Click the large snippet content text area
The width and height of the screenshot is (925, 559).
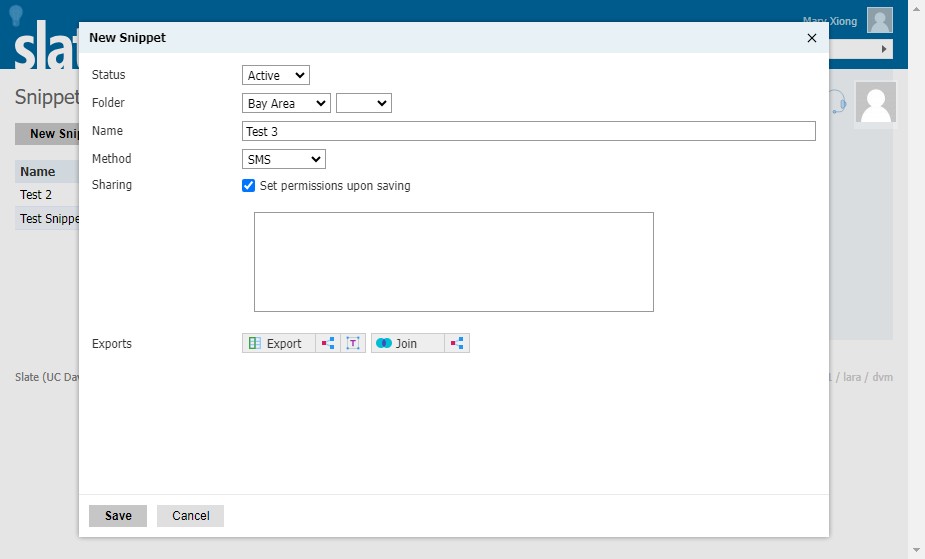coord(454,262)
